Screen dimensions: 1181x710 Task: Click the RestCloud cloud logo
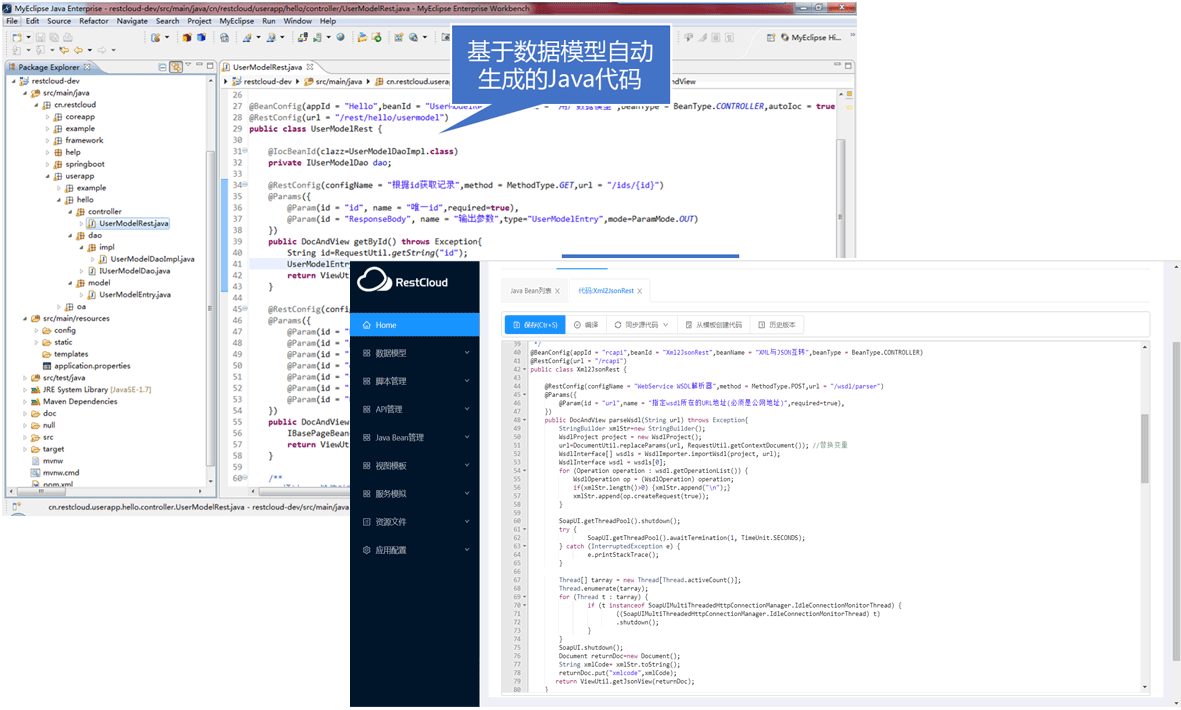click(x=374, y=280)
